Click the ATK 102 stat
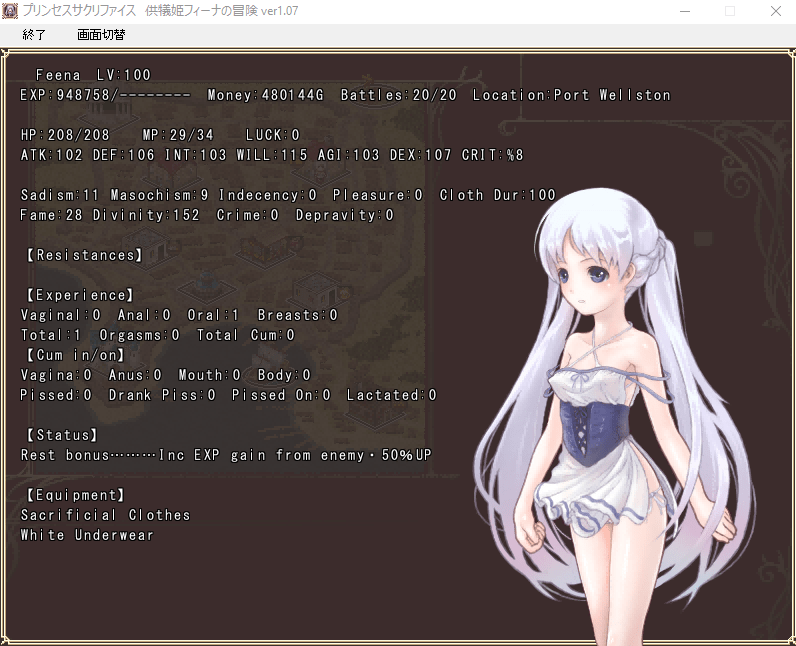The image size is (796, 646). (x=54, y=155)
